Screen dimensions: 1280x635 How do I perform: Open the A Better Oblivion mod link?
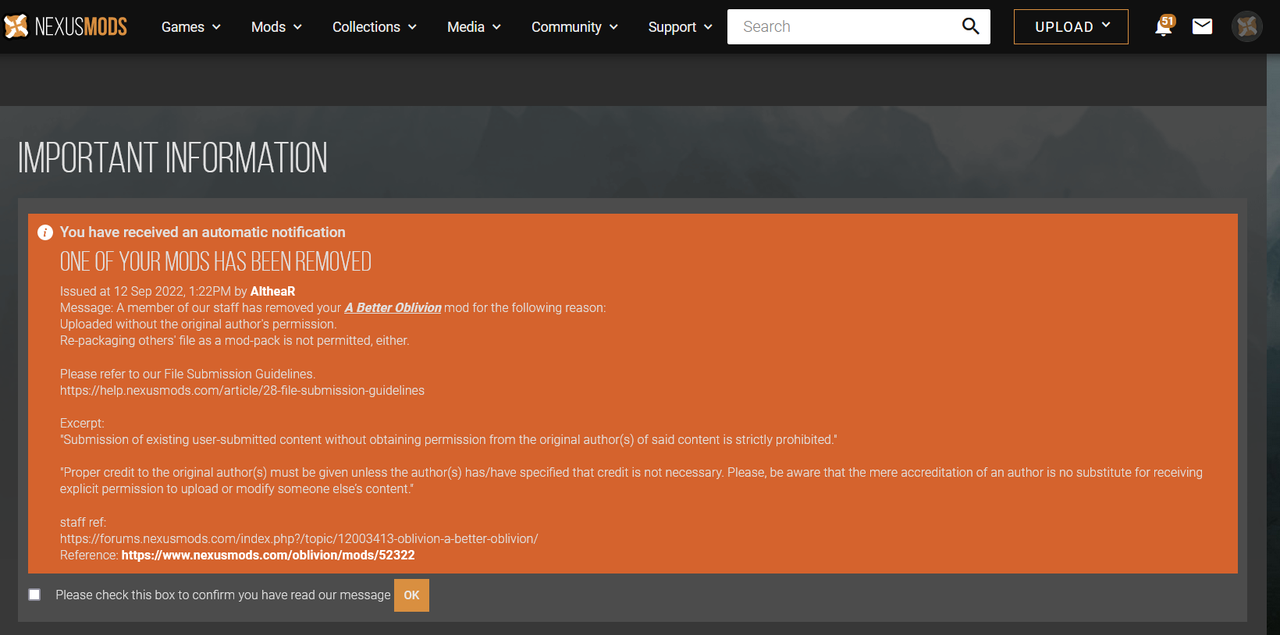pyautogui.click(x=393, y=308)
